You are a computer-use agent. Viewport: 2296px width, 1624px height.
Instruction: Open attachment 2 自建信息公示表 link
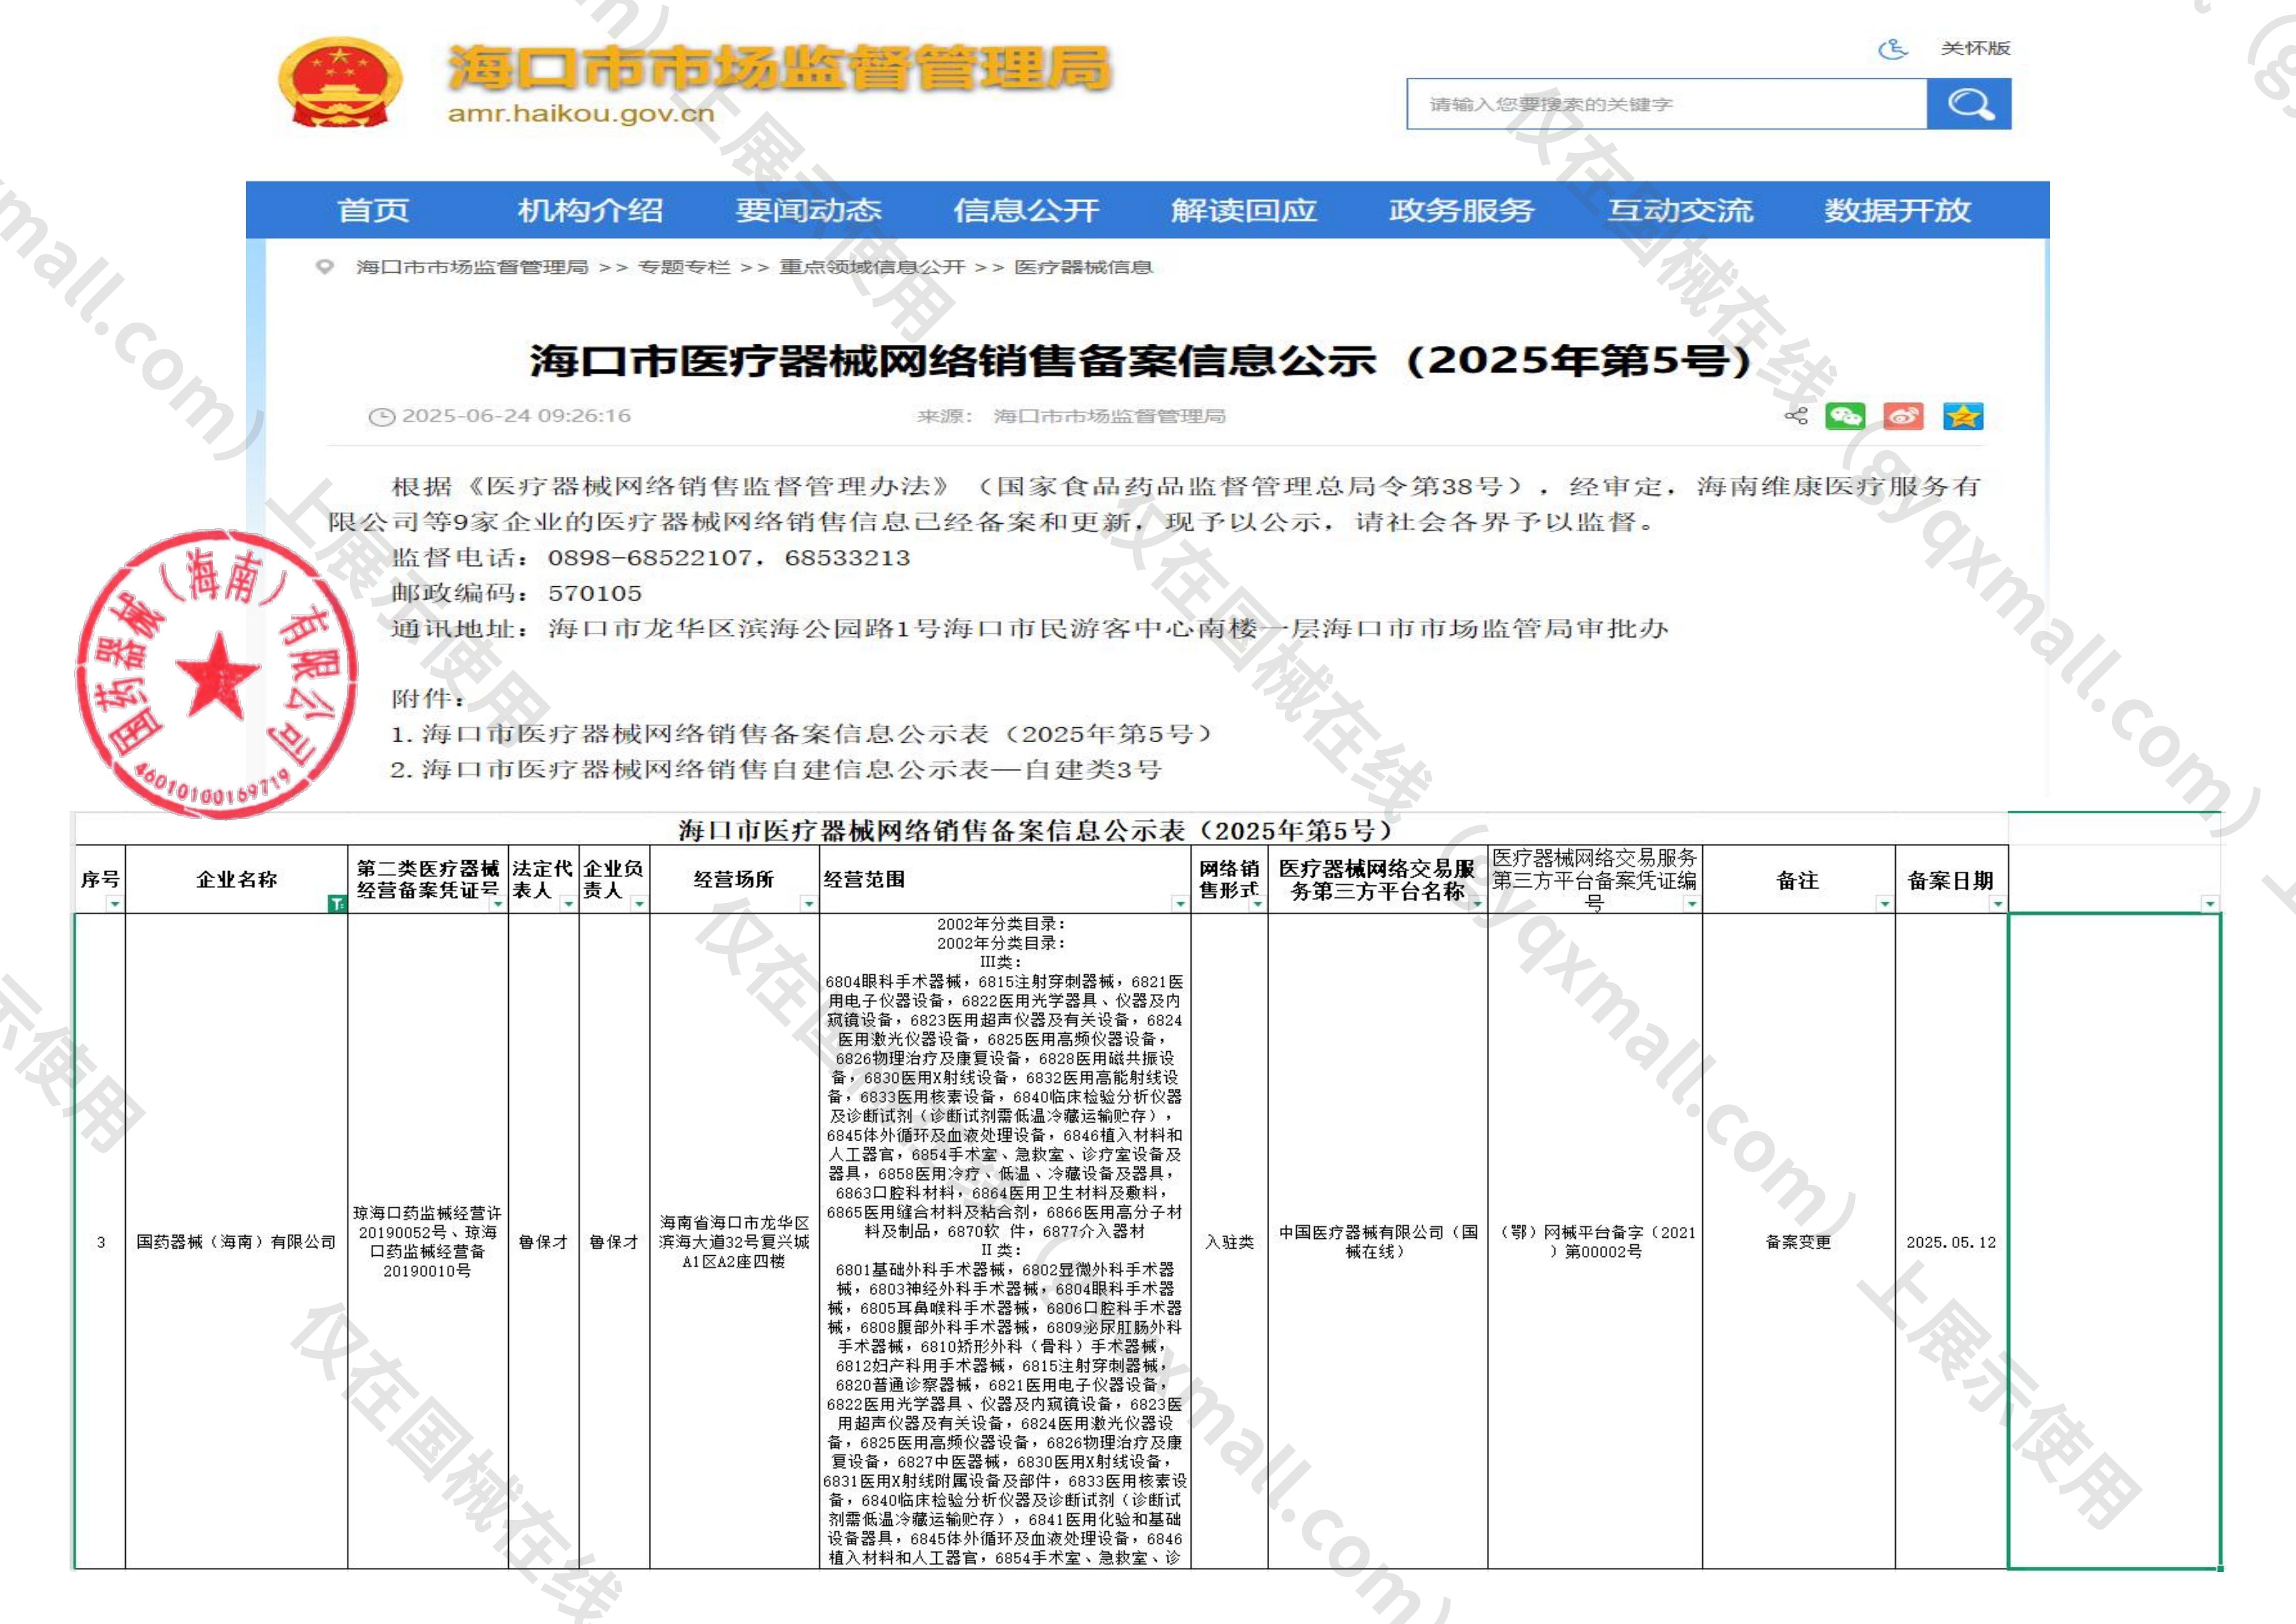click(x=776, y=769)
